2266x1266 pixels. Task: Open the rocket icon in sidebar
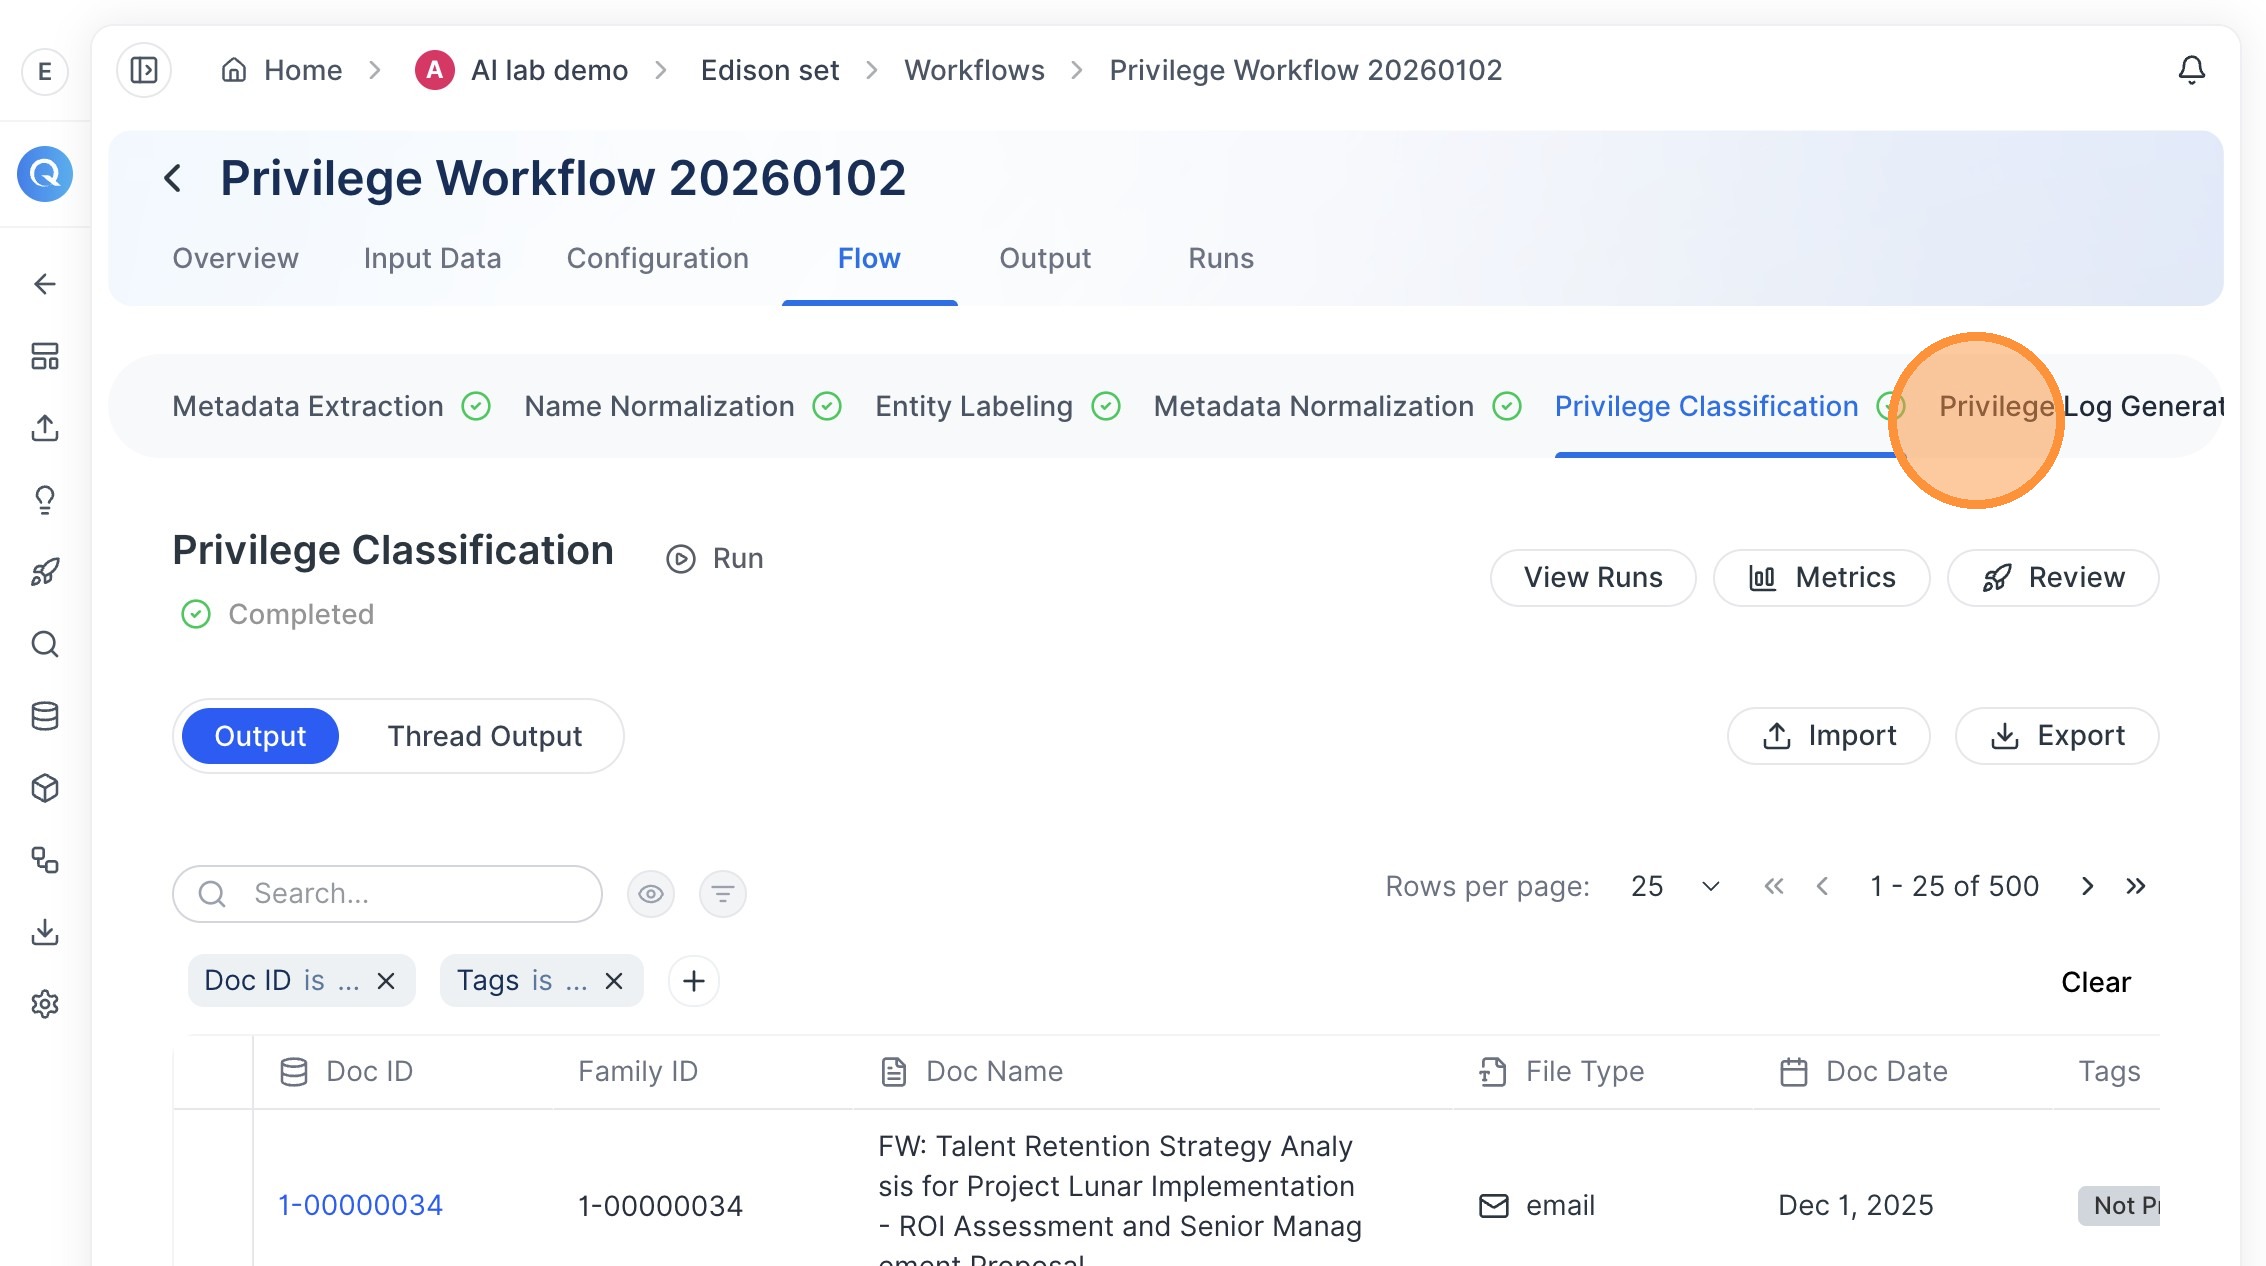pos(45,572)
